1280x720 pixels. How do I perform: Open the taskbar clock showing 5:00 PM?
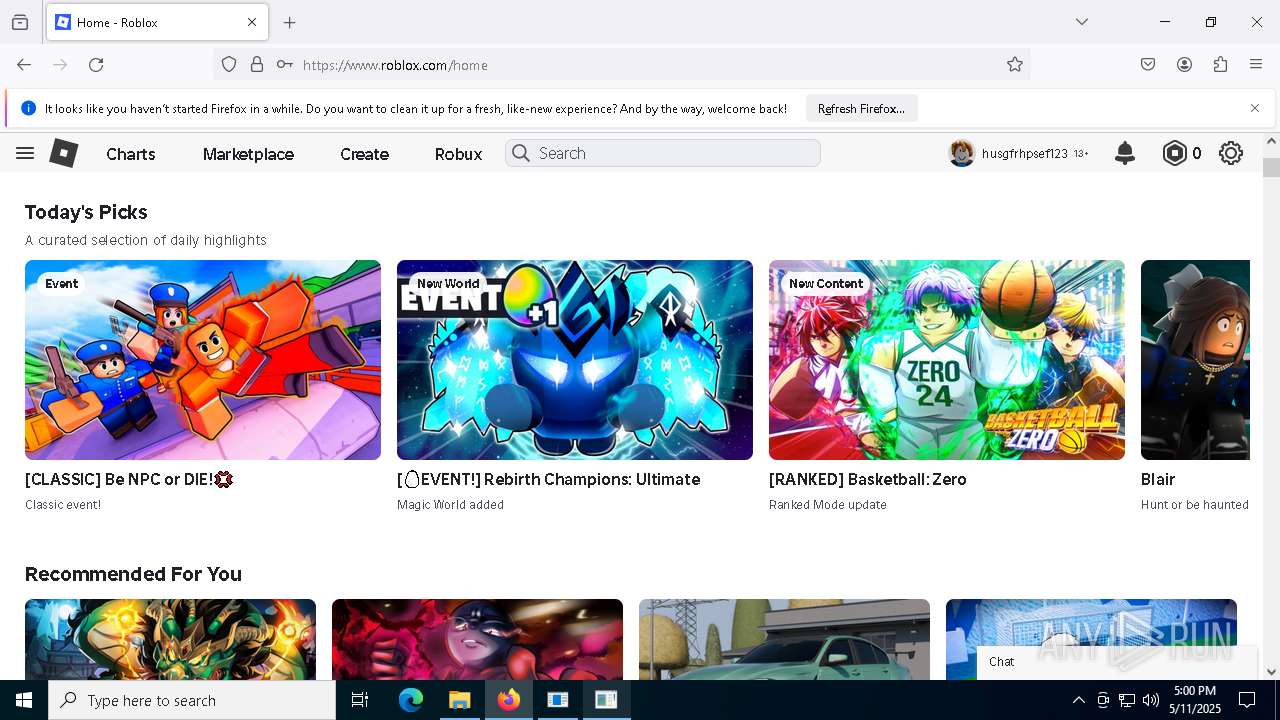1195,700
